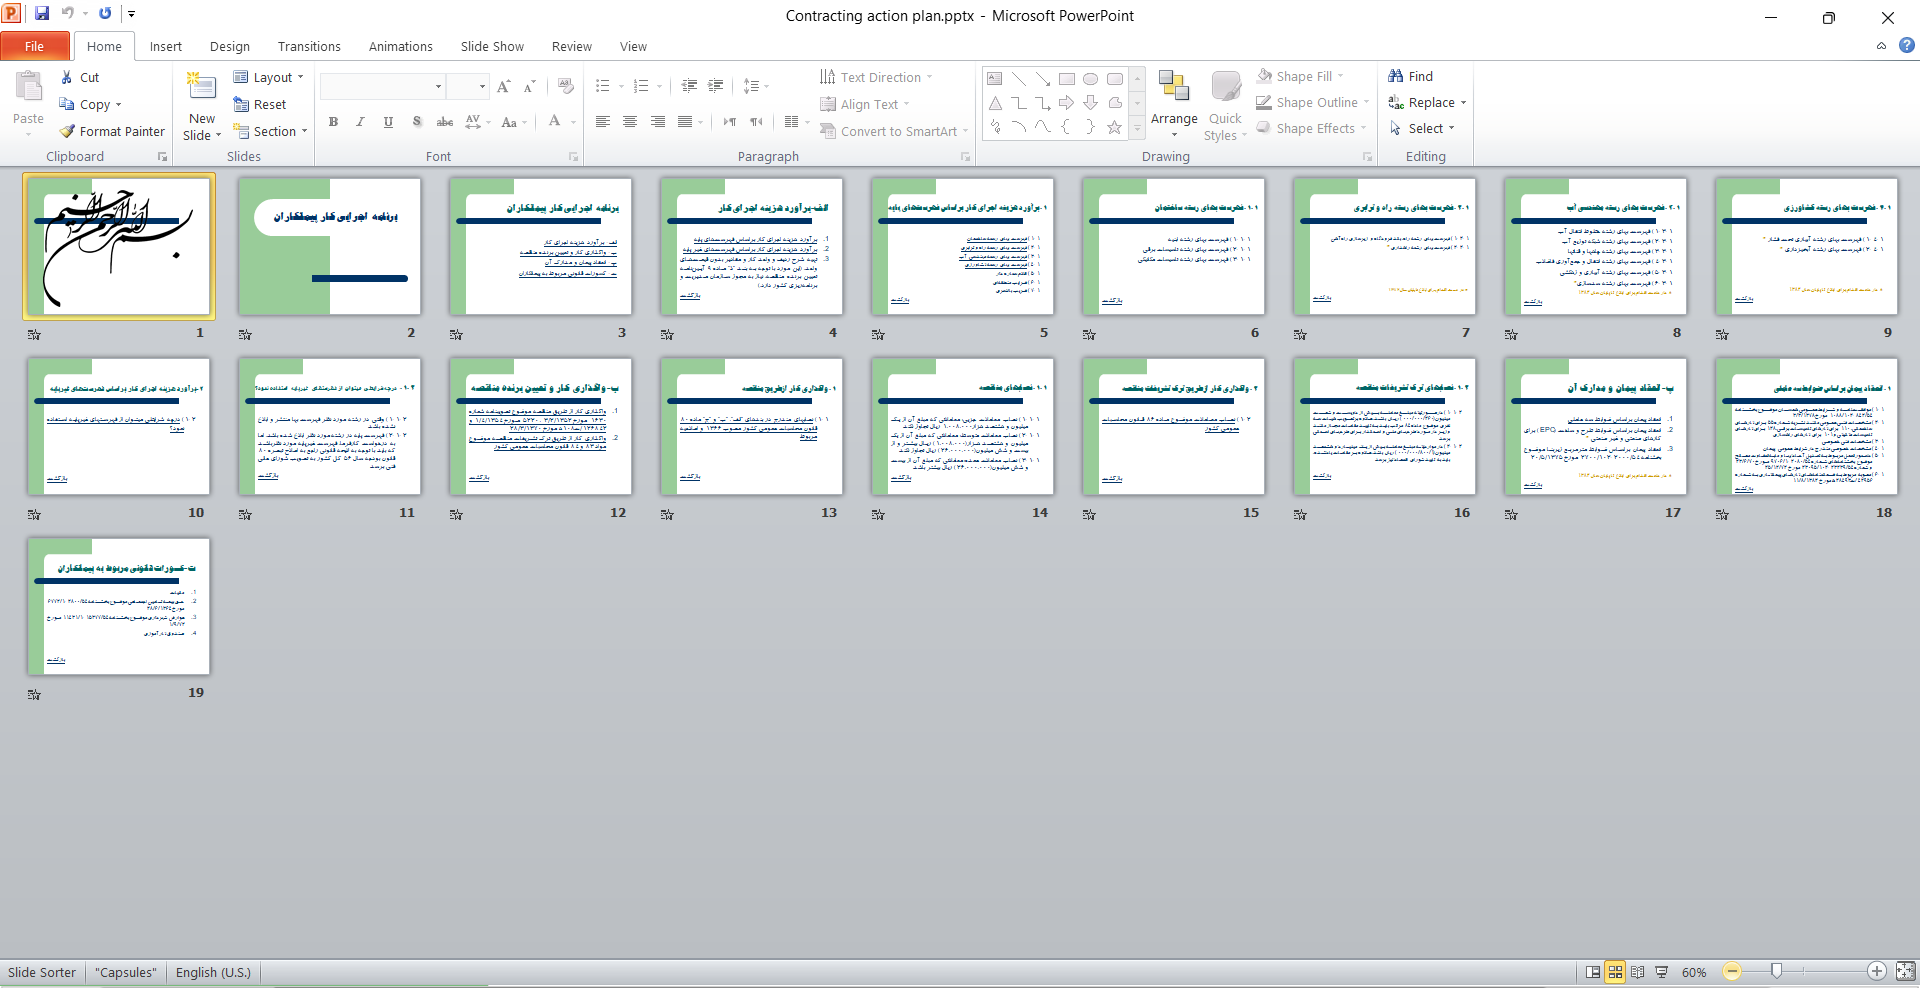
Task: Switch to the Insert tab
Action: coord(166,46)
